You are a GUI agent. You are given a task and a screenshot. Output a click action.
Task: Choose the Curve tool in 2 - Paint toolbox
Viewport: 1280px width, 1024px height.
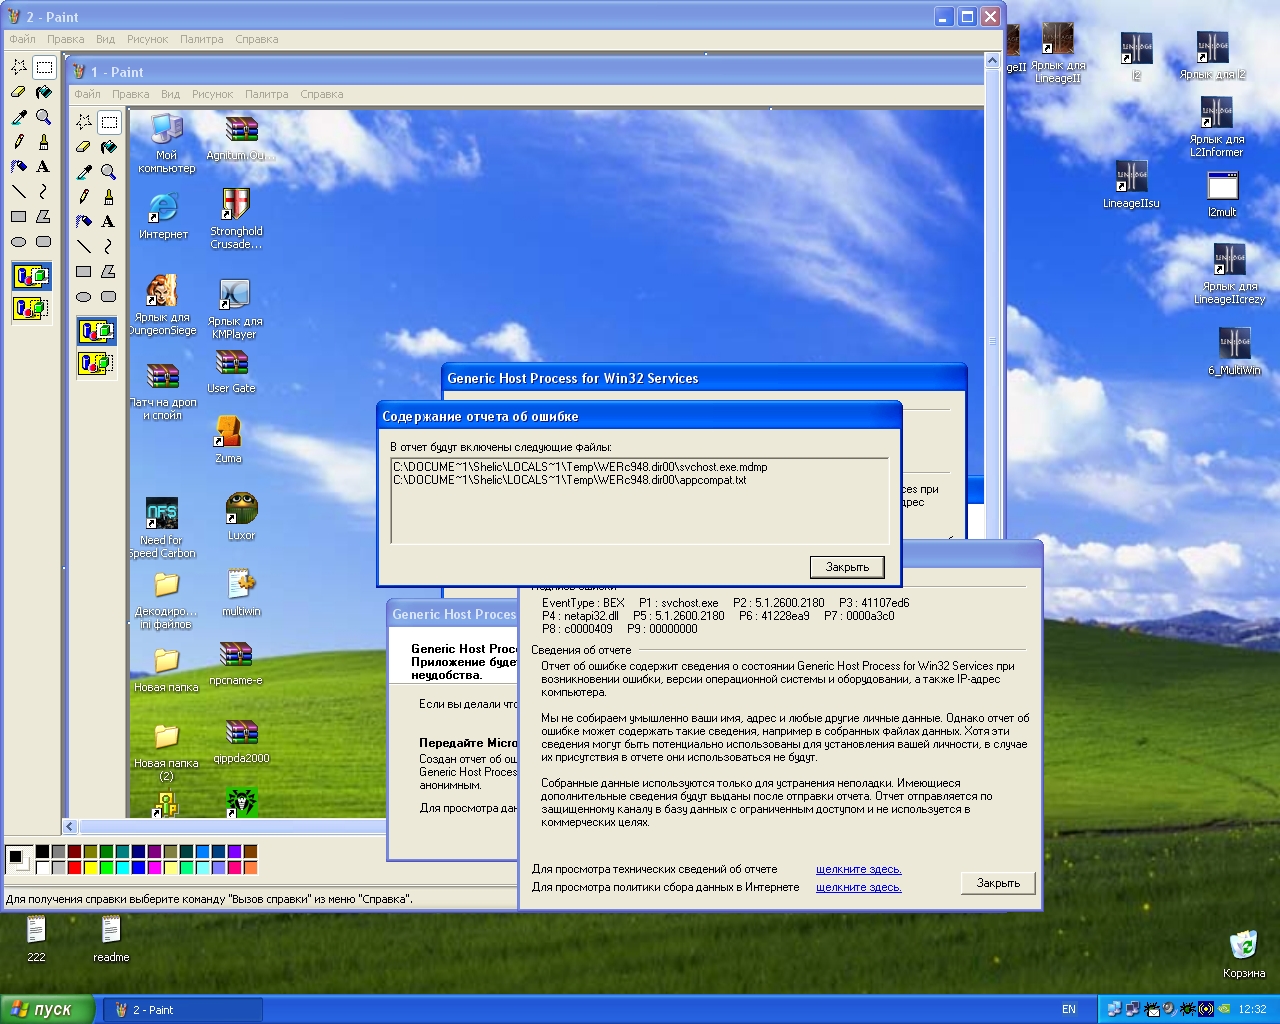click(x=44, y=192)
